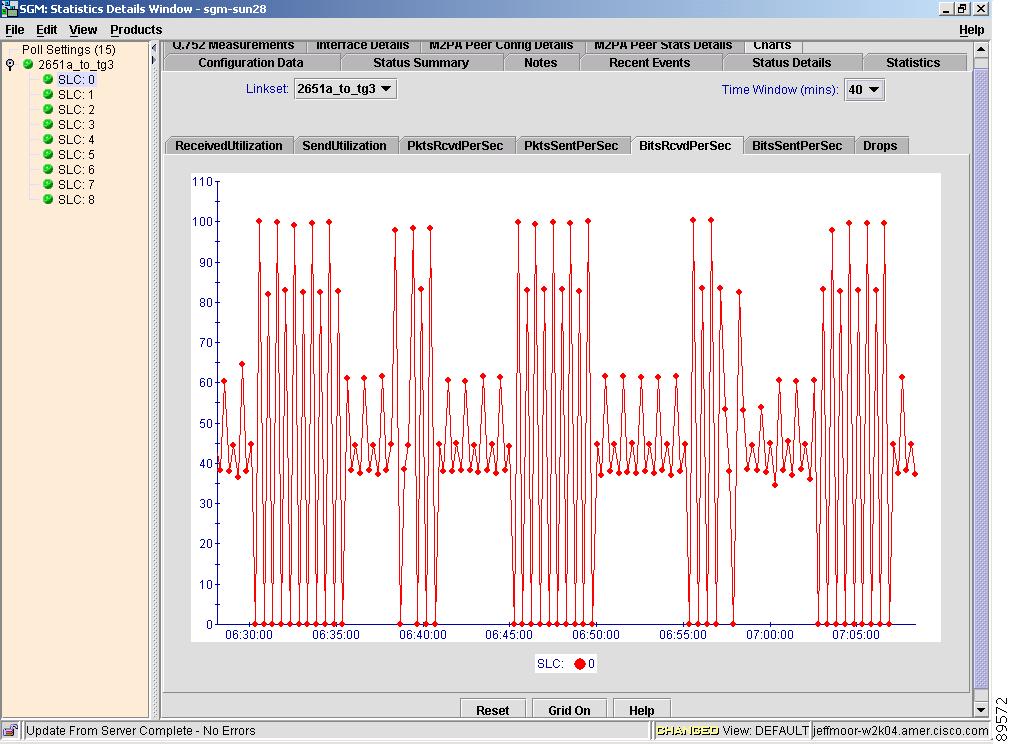Click the red SLC 0 legend marker
Viewport: 1011px width, 744px height.
[x=579, y=664]
